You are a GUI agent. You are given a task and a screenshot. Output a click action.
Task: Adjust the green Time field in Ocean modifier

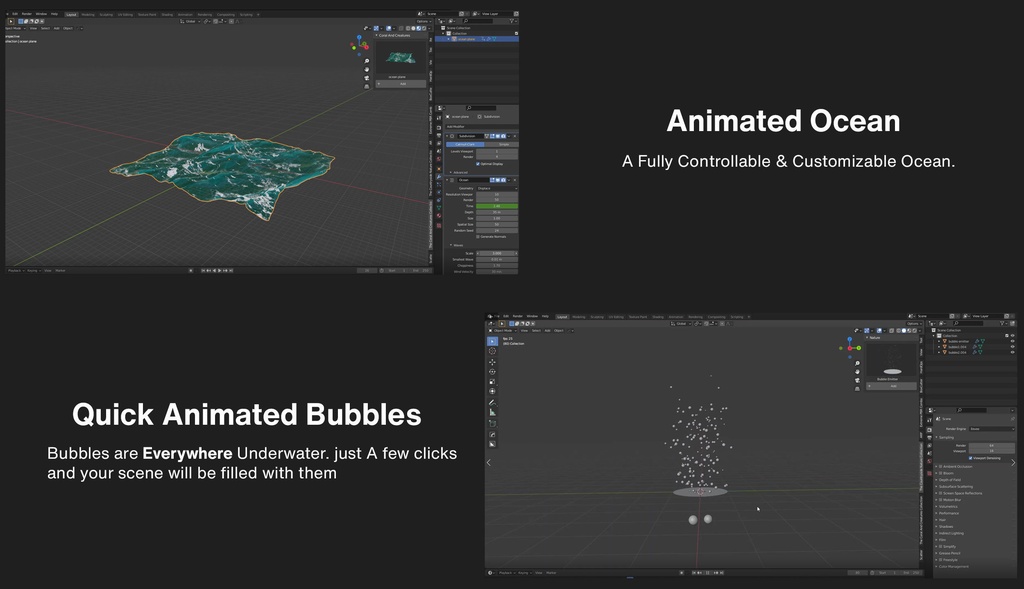pos(497,206)
